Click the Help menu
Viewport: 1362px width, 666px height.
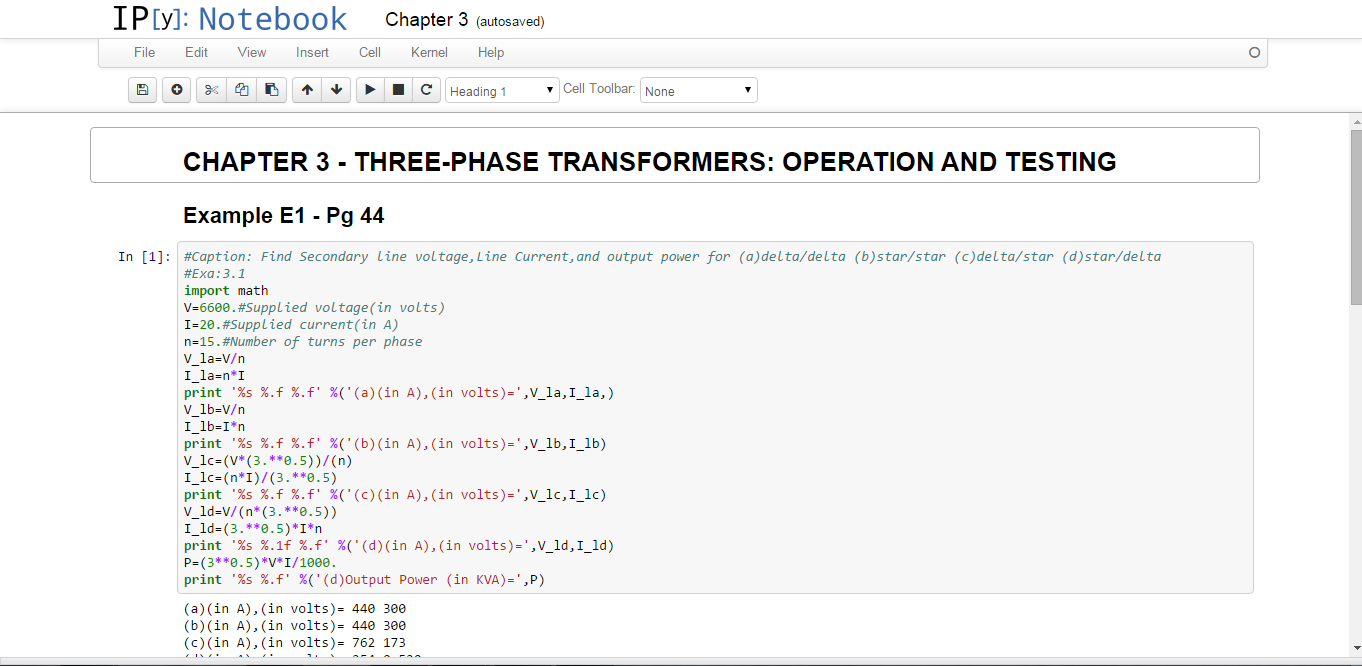491,52
